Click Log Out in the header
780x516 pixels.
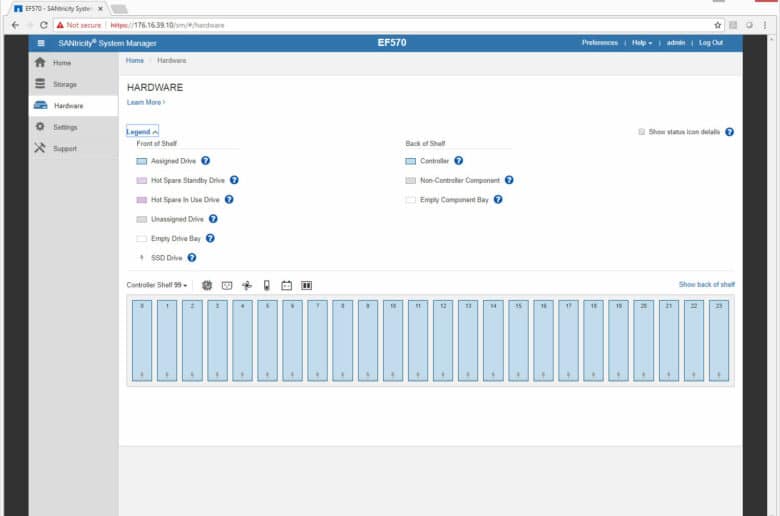coord(711,43)
